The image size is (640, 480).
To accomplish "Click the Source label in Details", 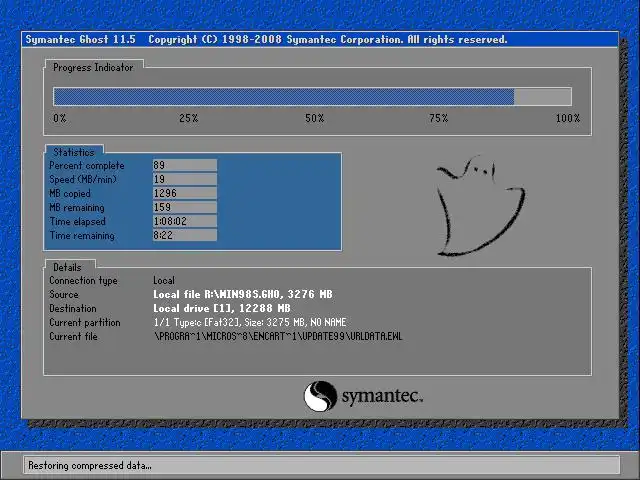I will point(64,294).
